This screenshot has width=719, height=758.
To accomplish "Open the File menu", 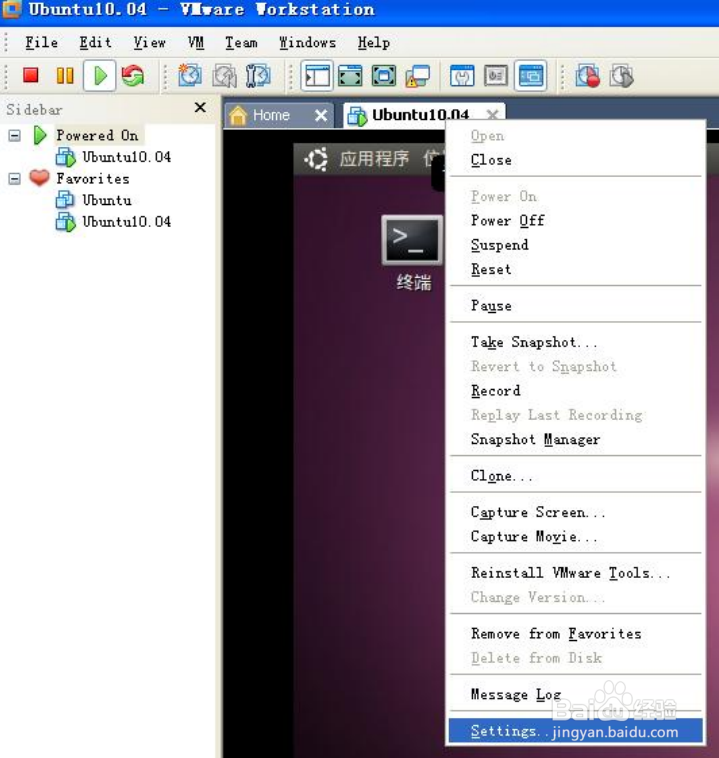I will 42,43.
